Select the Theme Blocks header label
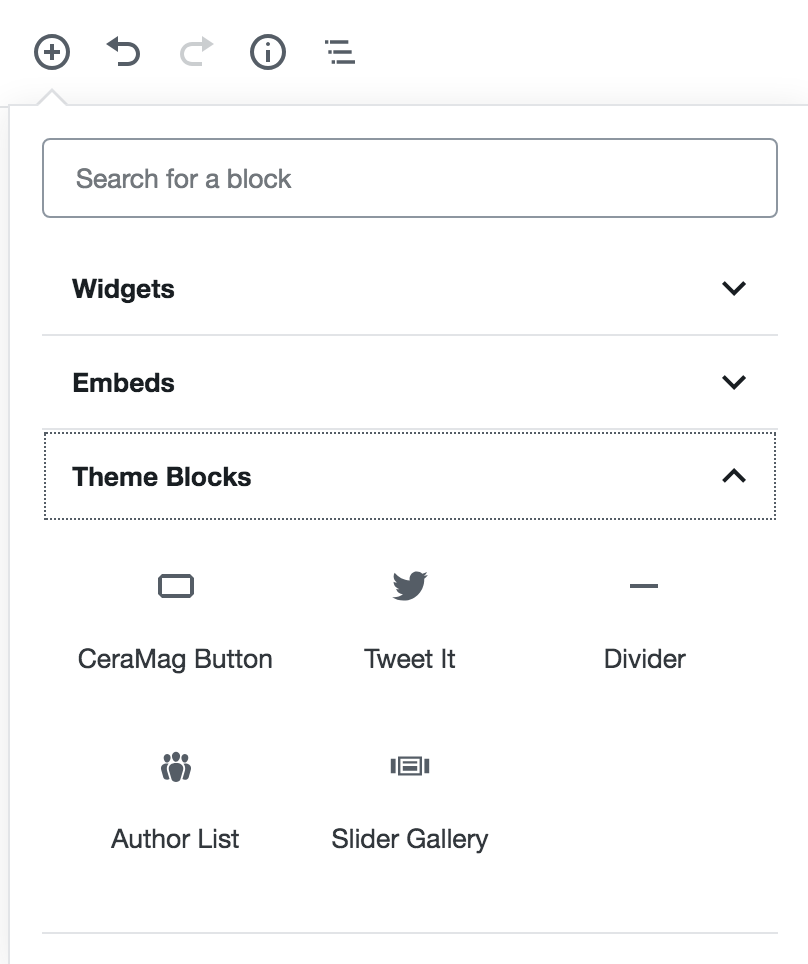Viewport: 808px width, 964px height. click(x=161, y=477)
